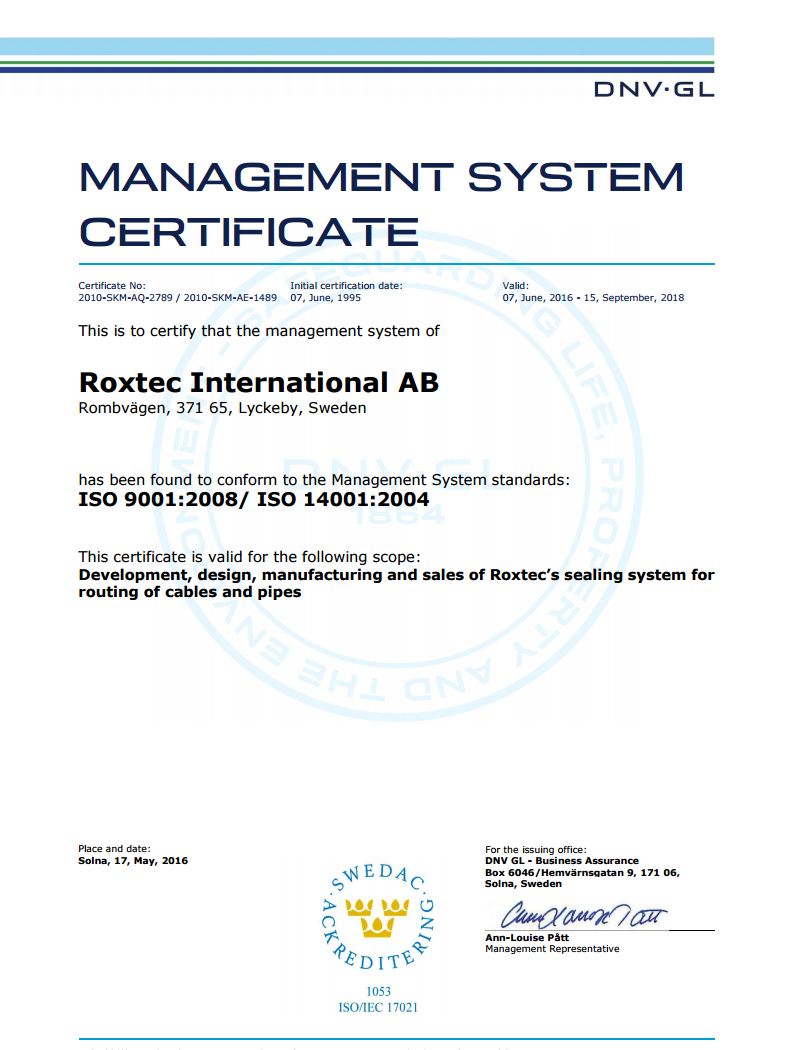
Task: Click the 'MANAGEMENT SYSTEM' title line
Action: coord(382,177)
